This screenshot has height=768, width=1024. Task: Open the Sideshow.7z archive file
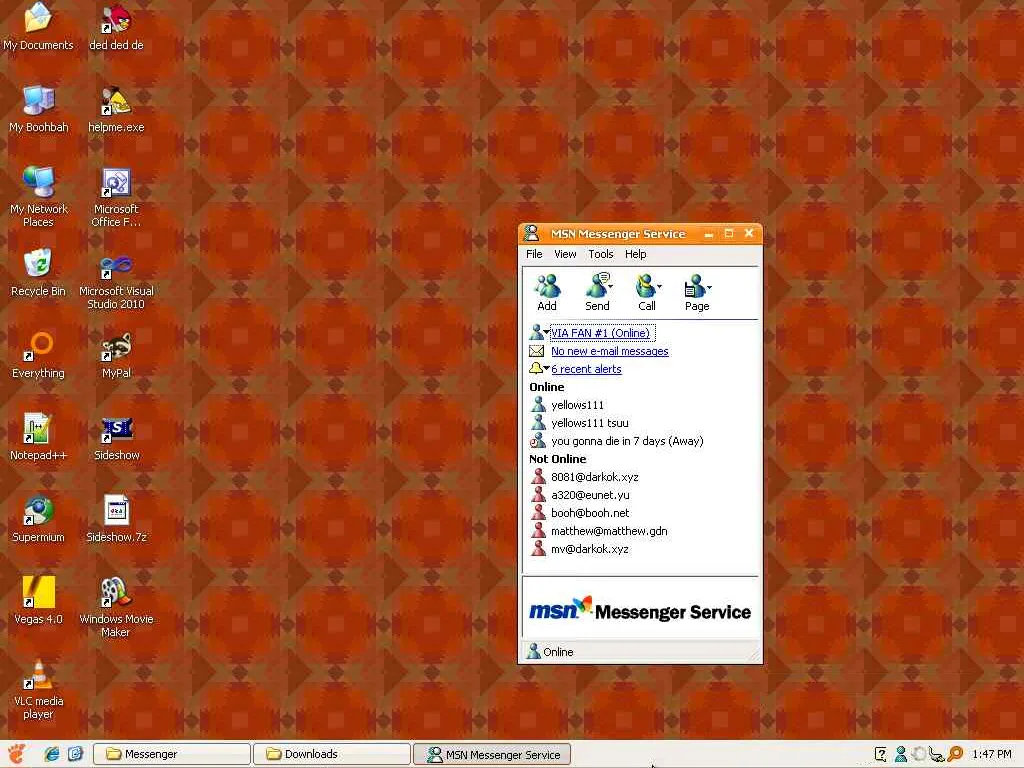pyautogui.click(x=116, y=519)
